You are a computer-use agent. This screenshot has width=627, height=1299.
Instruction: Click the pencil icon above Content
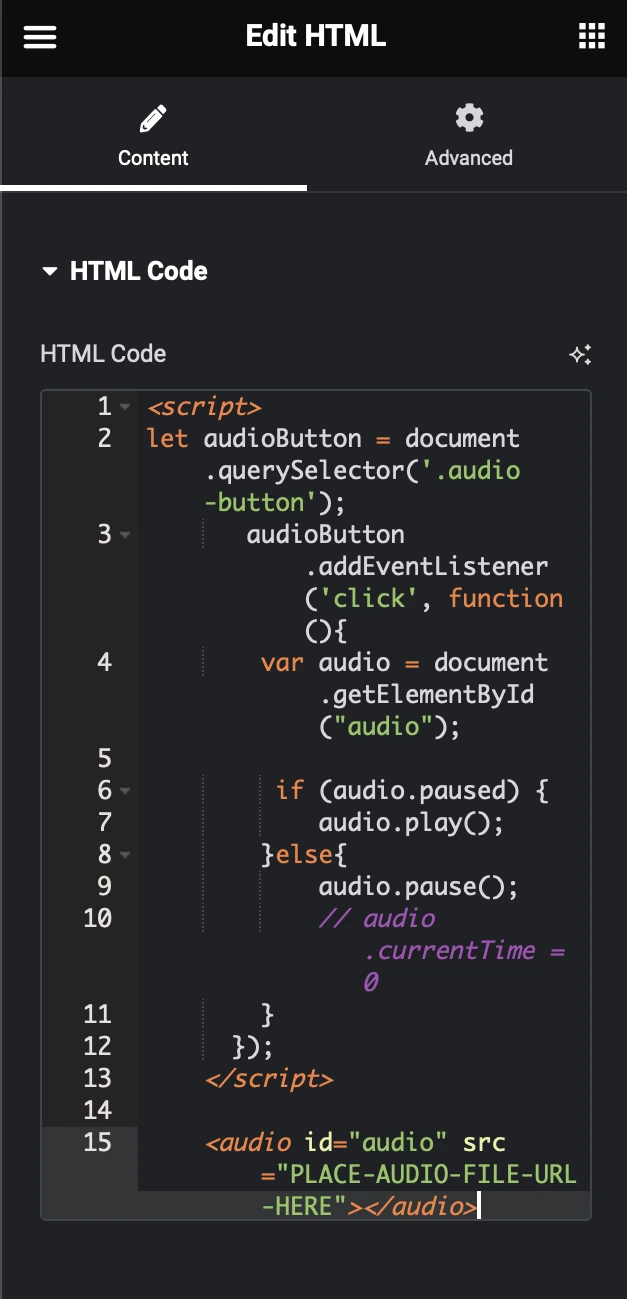coord(153,120)
